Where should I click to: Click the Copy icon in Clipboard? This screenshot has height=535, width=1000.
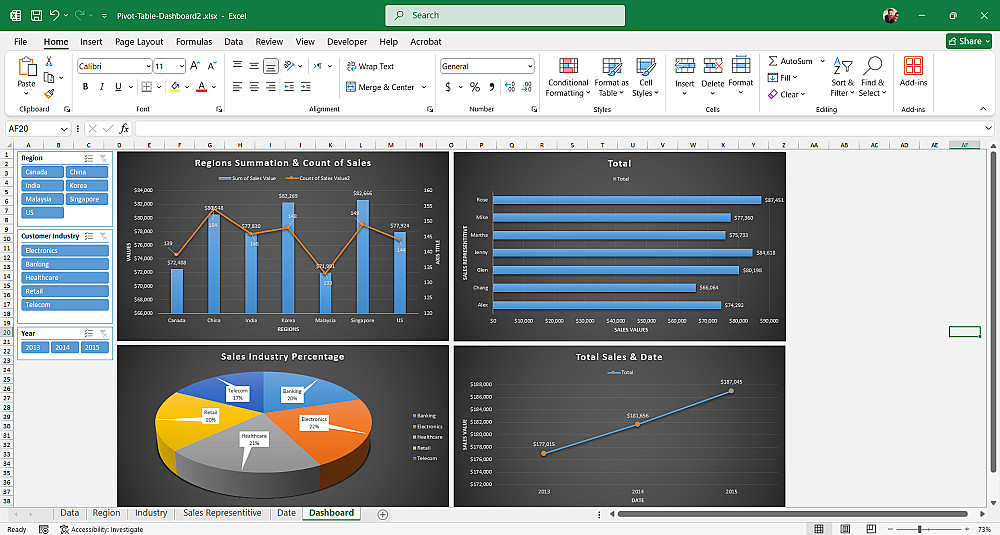(x=49, y=77)
